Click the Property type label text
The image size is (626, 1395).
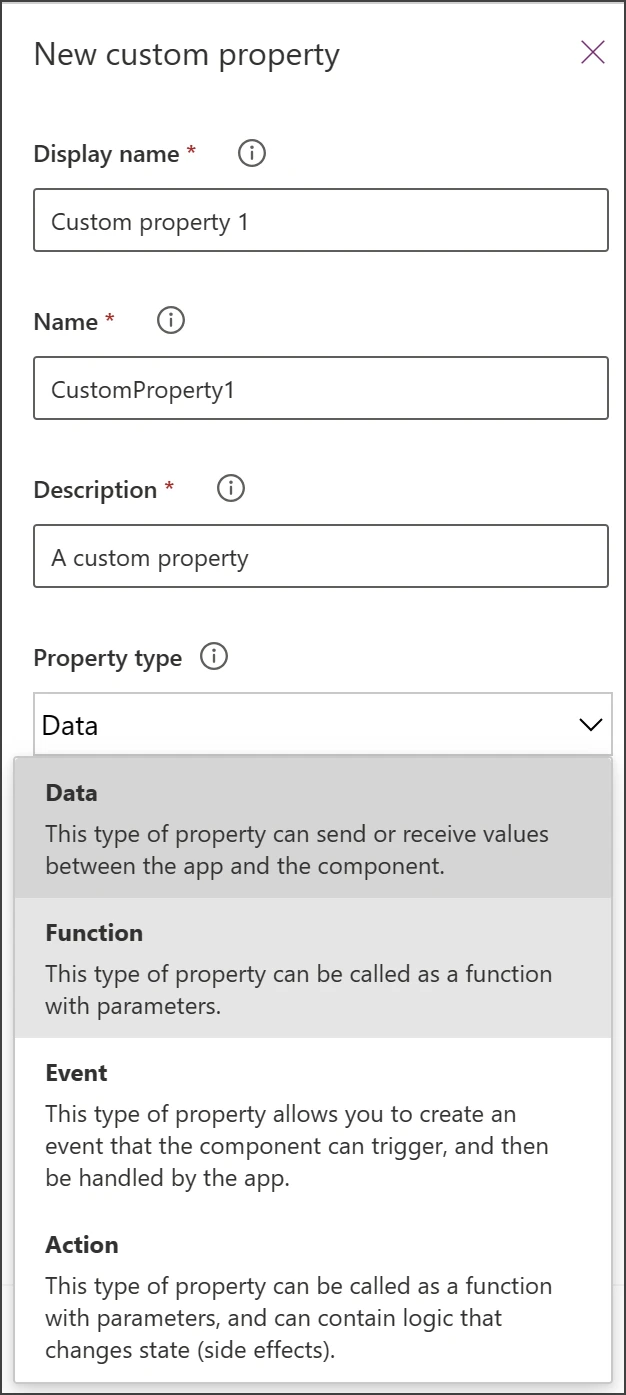pos(108,658)
